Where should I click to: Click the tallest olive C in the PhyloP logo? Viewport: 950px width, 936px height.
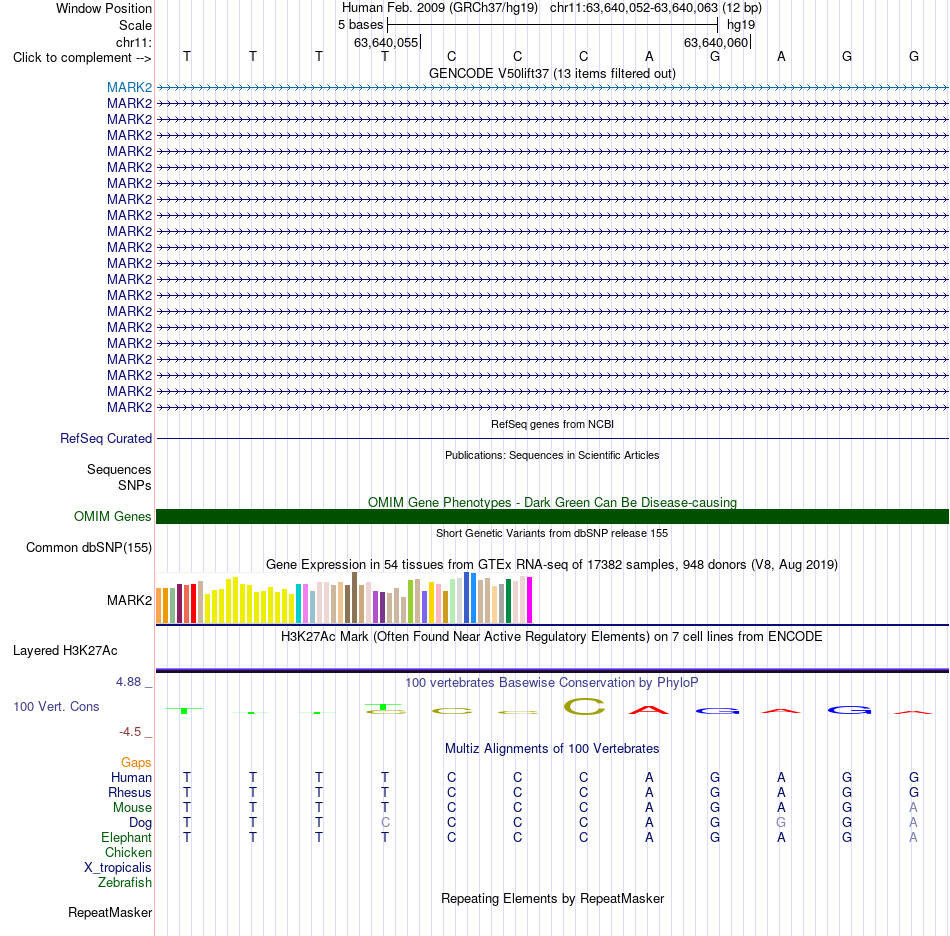point(584,706)
